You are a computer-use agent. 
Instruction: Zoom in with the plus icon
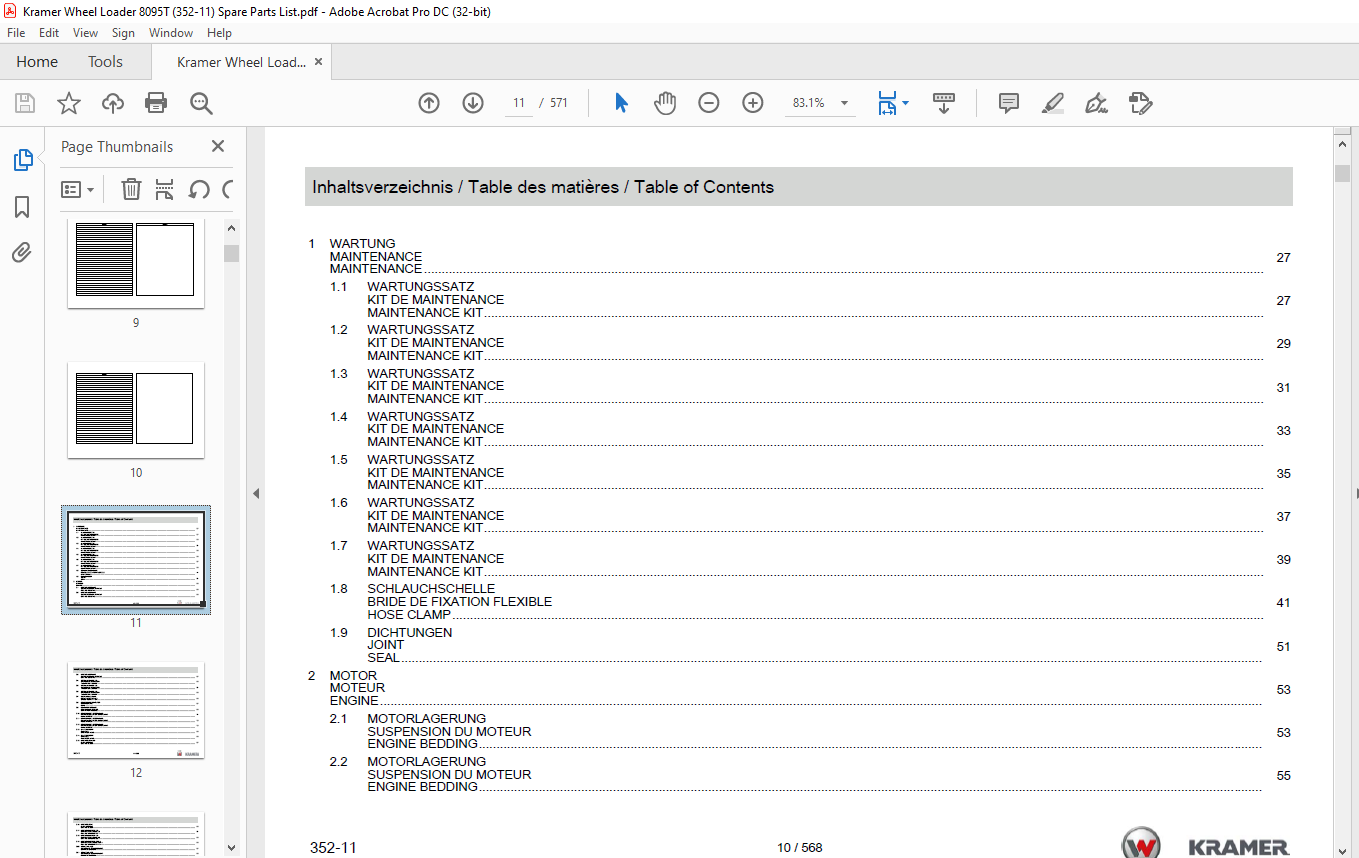(753, 103)
